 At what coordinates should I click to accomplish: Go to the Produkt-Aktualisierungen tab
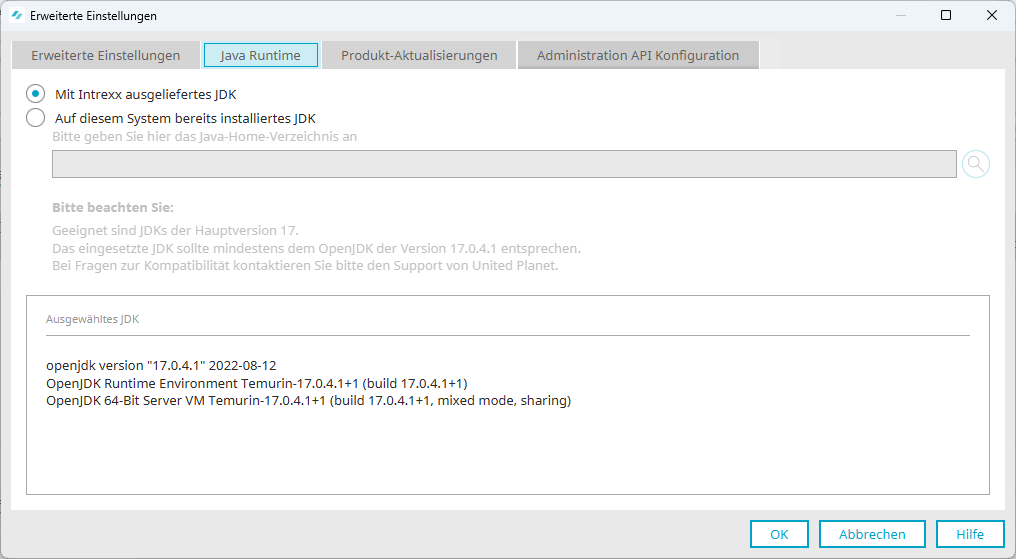419,55
